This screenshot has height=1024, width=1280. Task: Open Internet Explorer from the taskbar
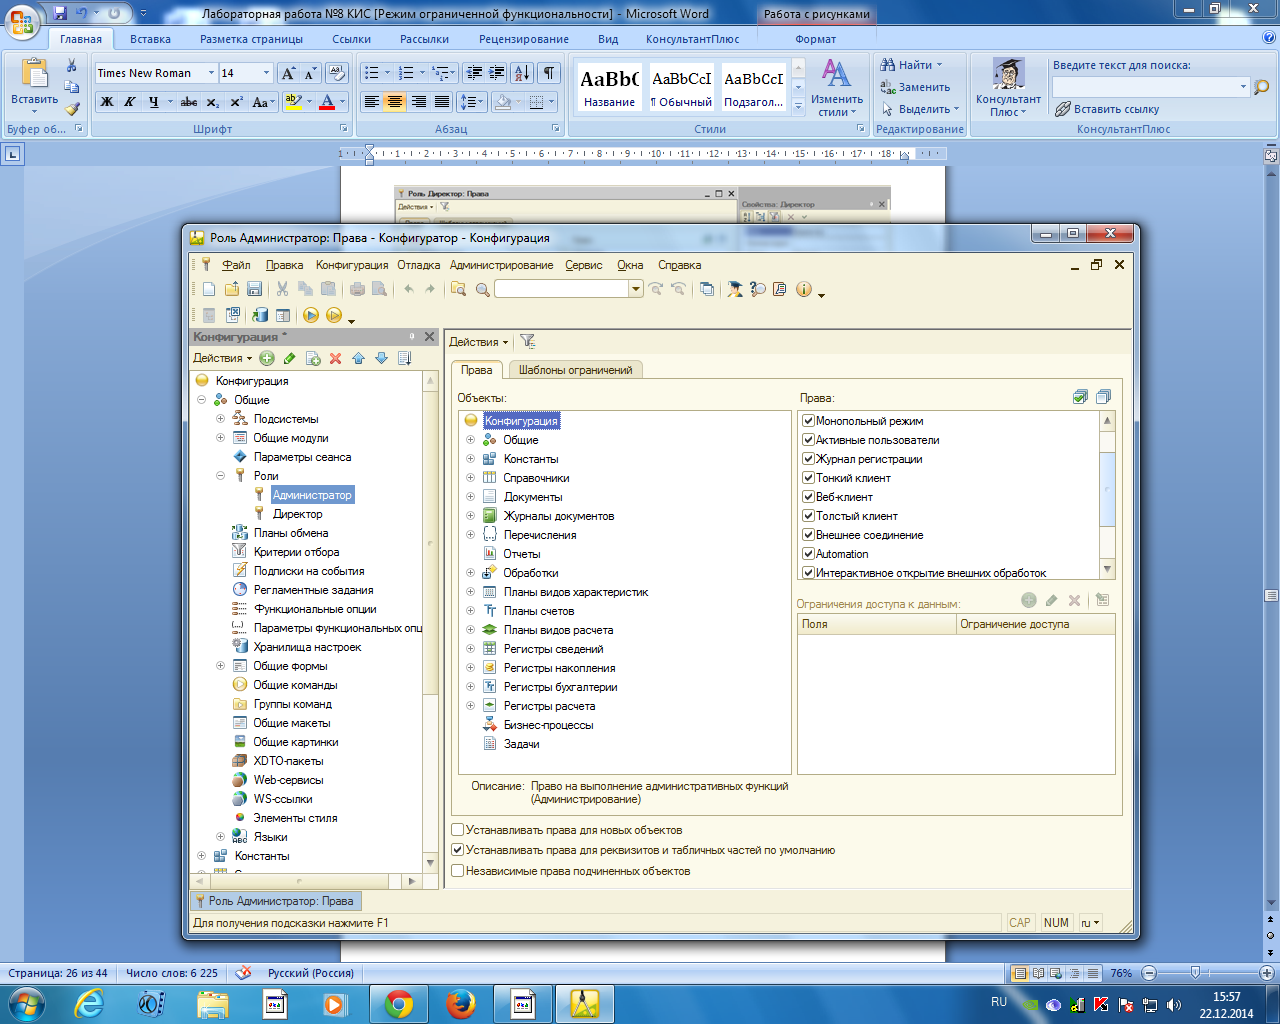[89, 1003]
